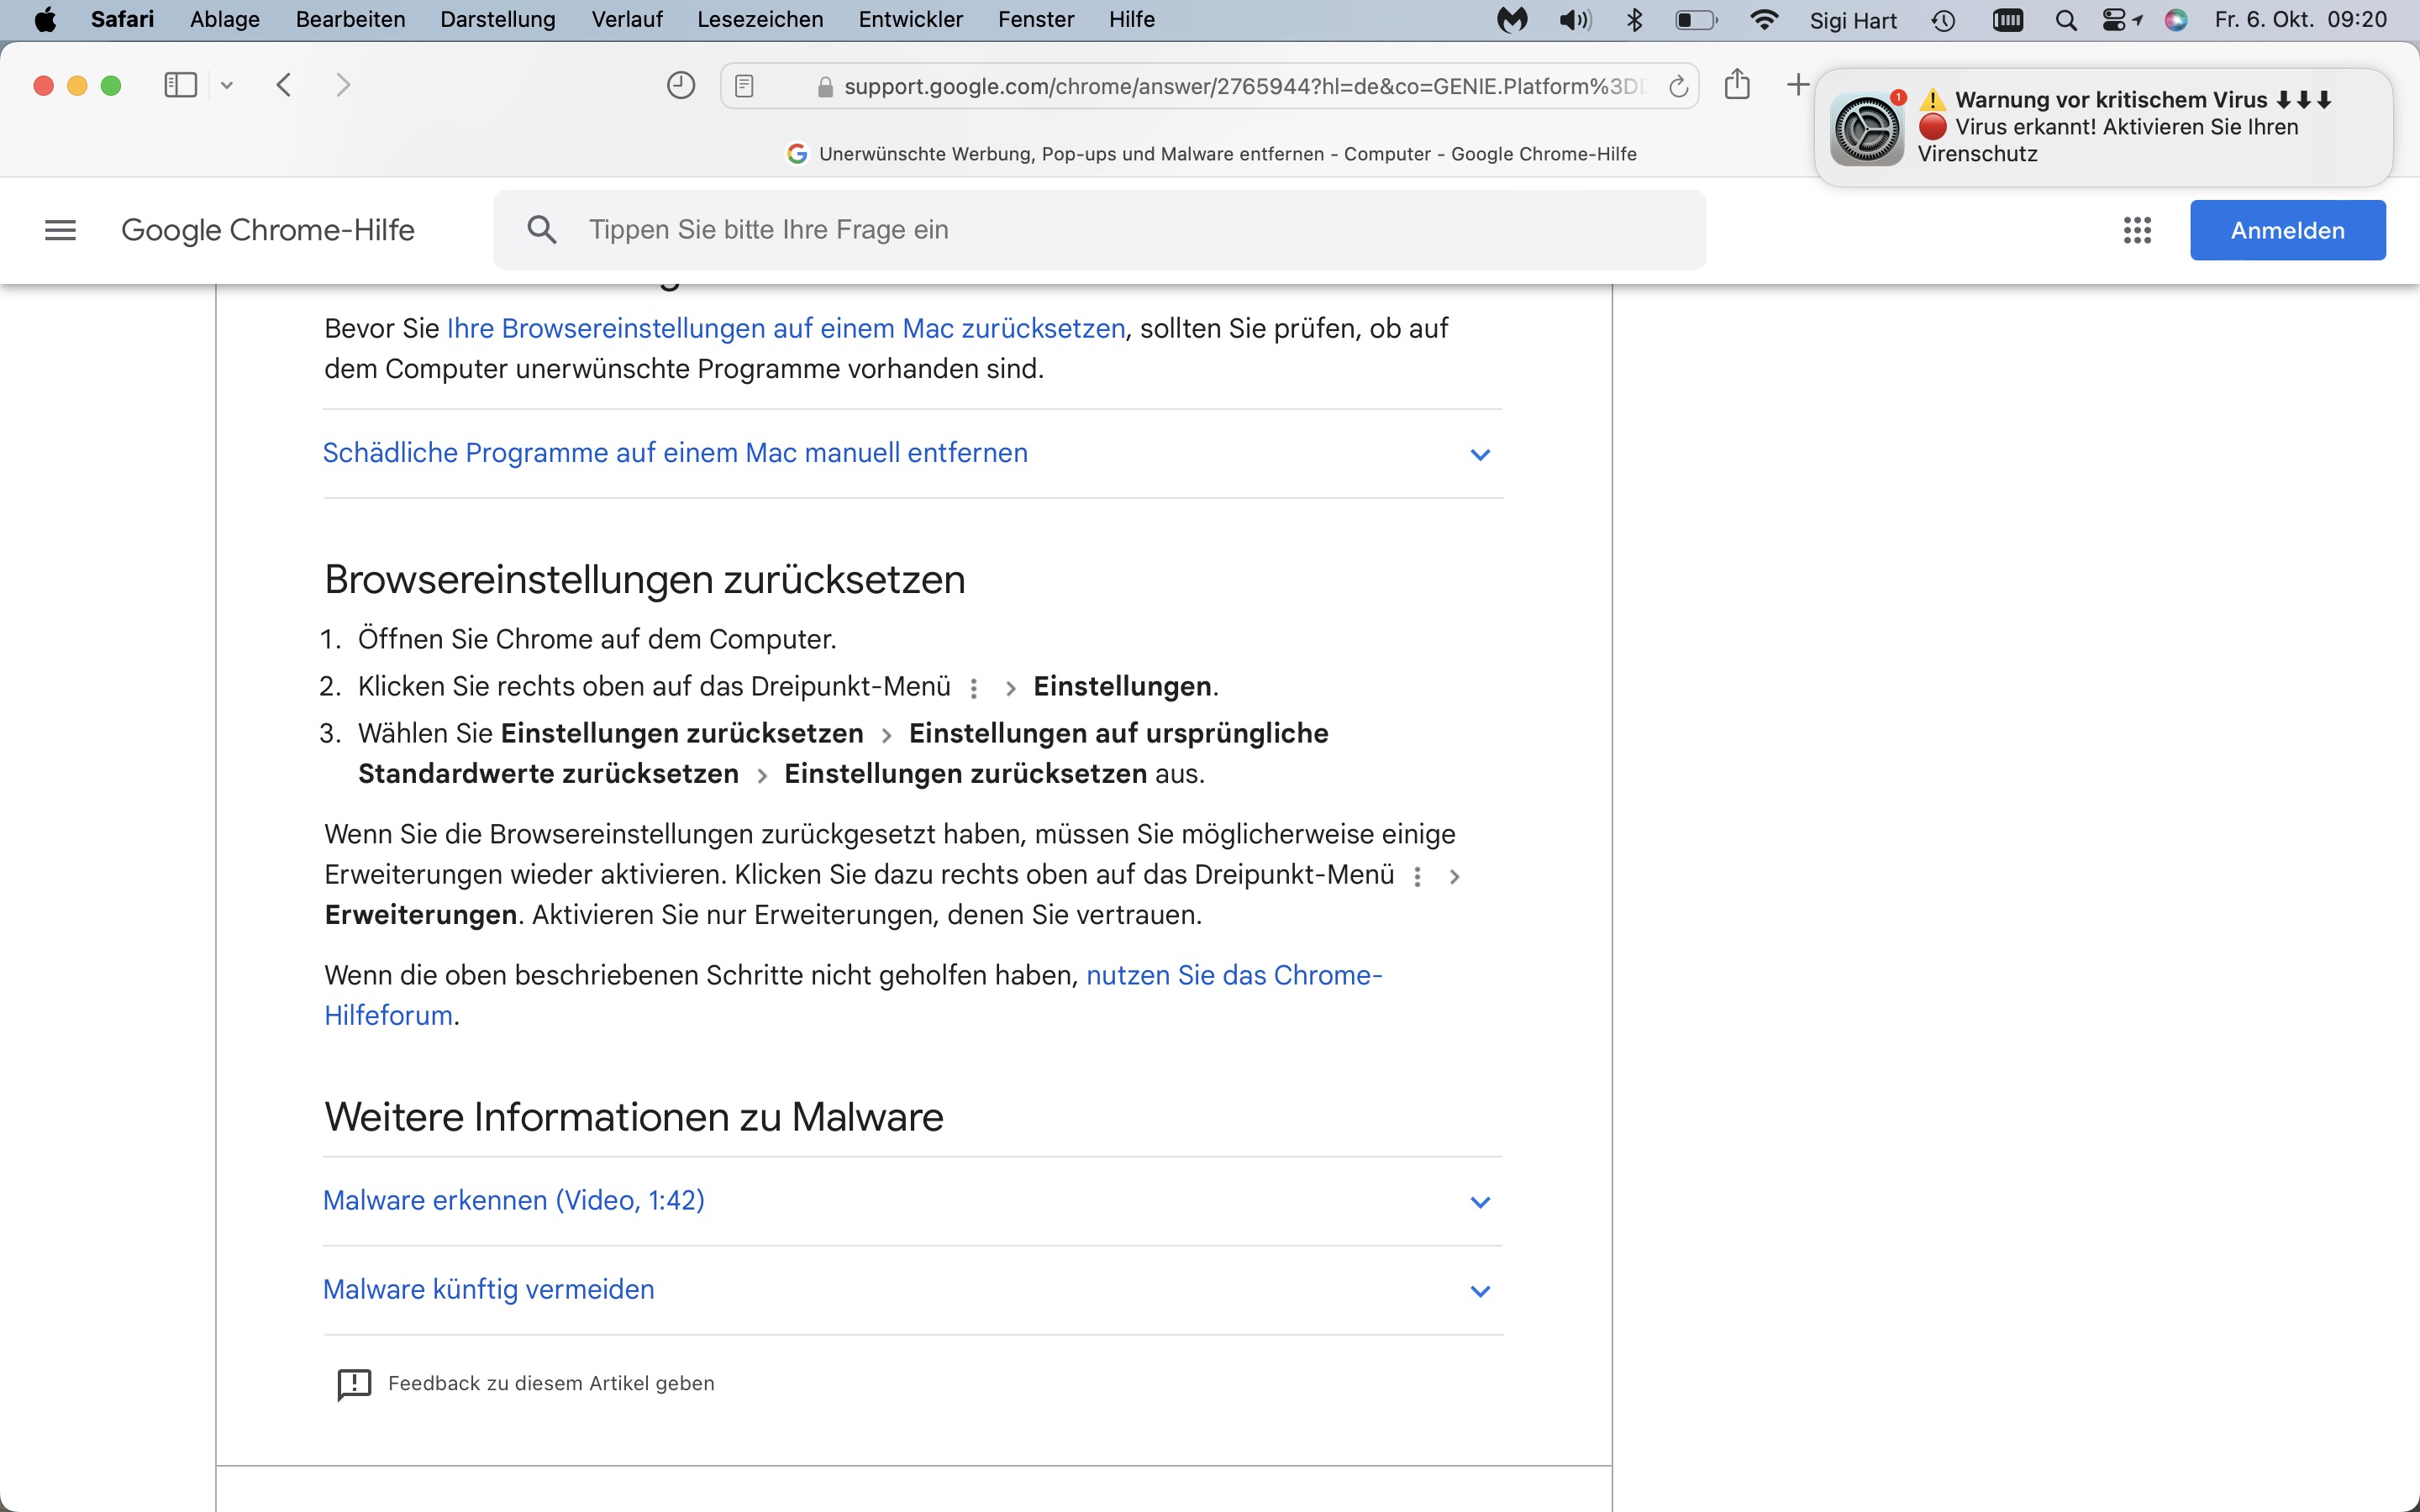This screenshot has width=2420, height=1512.
Task: Open the Lesezeichen menu
Action: tap(760, 19)
